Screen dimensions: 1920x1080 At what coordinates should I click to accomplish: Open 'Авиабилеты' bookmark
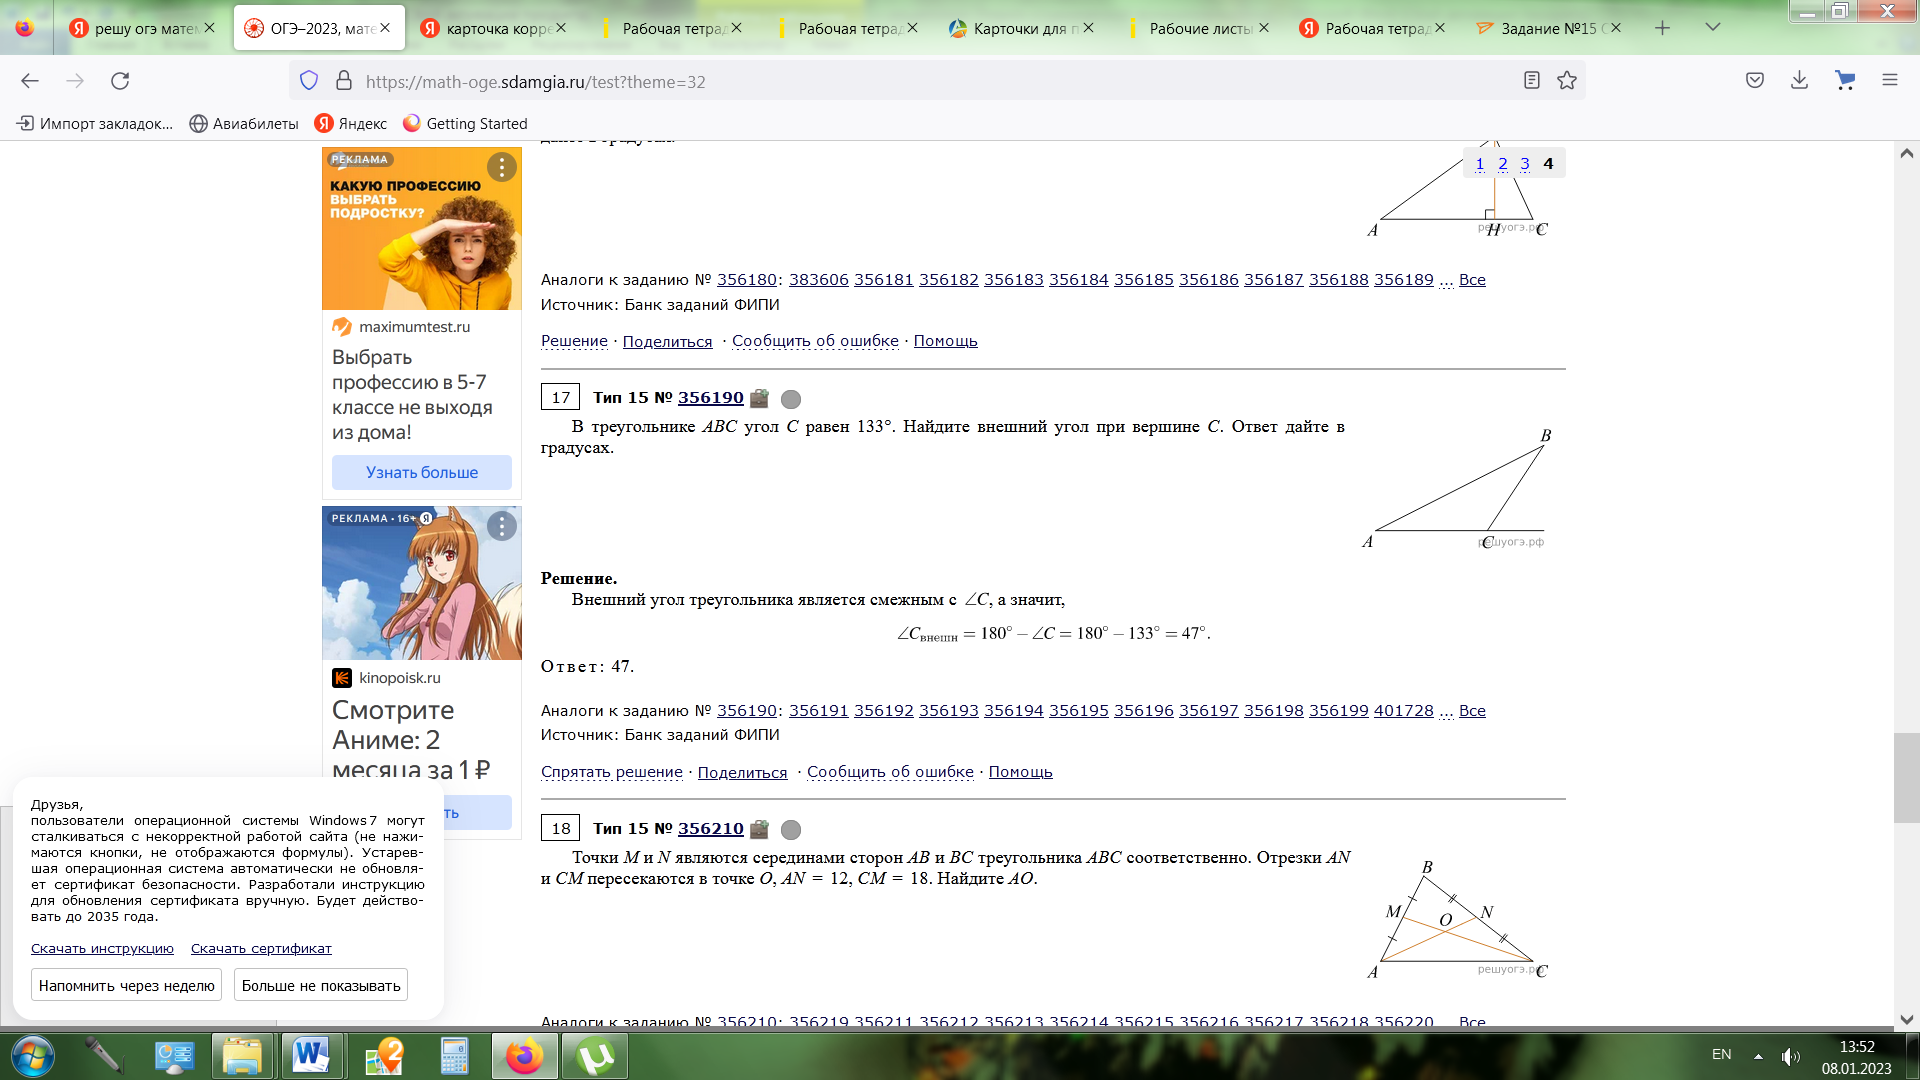244,123
